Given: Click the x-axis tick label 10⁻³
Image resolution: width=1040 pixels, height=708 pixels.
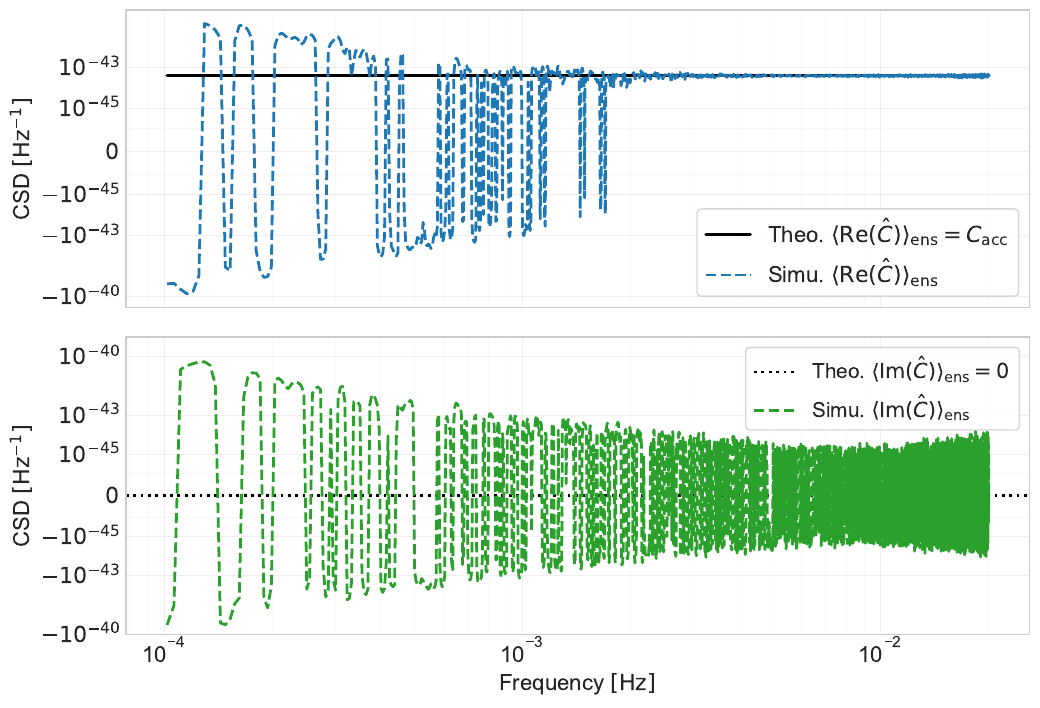Looking at the screenshot, I should click(x=523, y=653).
